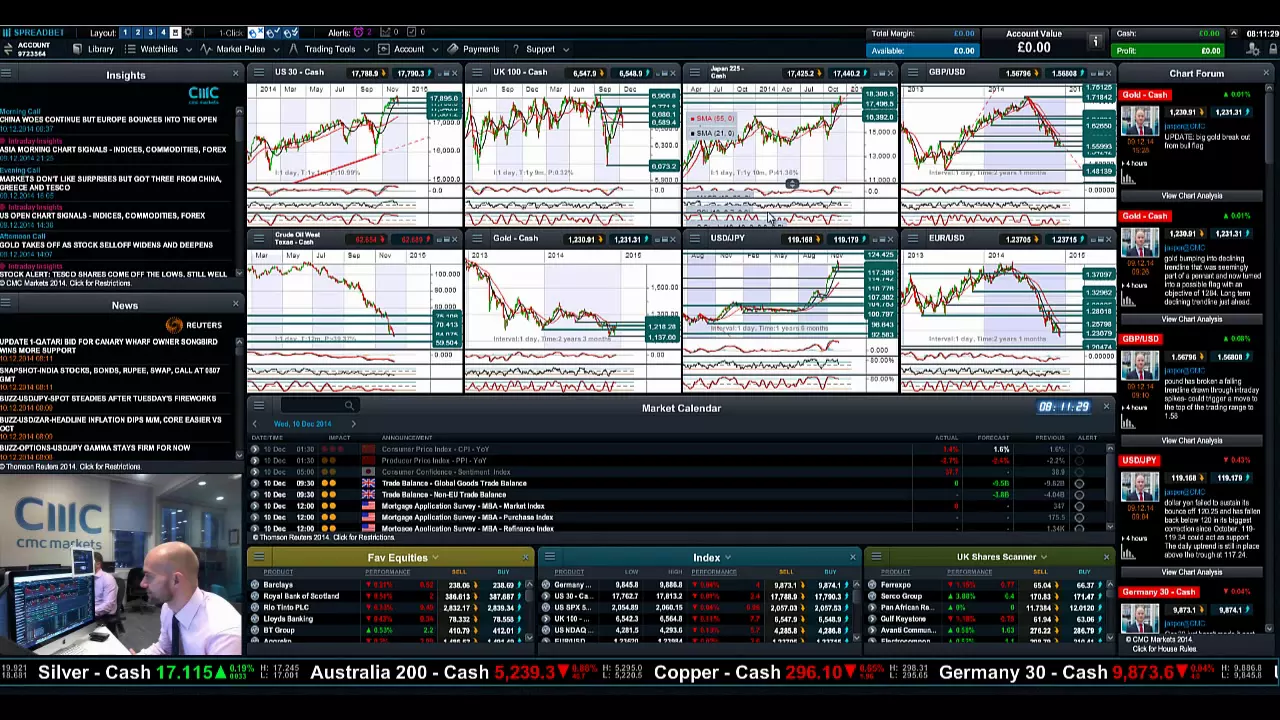The image size is (1280, 720).
Task: Go to previous day in Market Calendar
Action: [254, 424]
